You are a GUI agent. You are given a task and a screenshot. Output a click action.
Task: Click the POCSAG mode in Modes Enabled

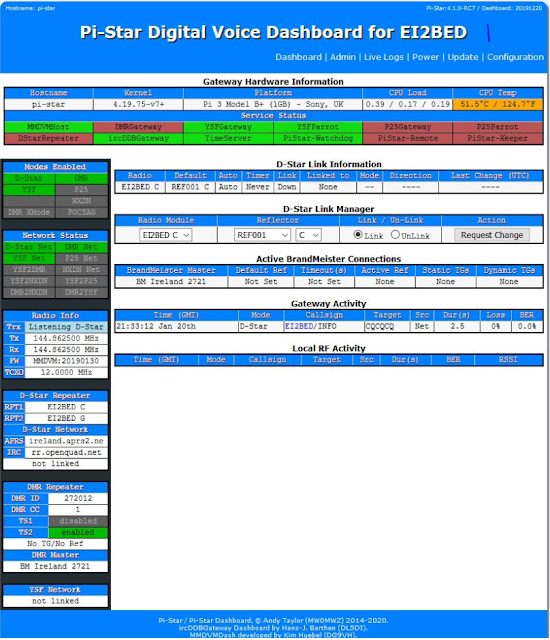click(82, 213)
